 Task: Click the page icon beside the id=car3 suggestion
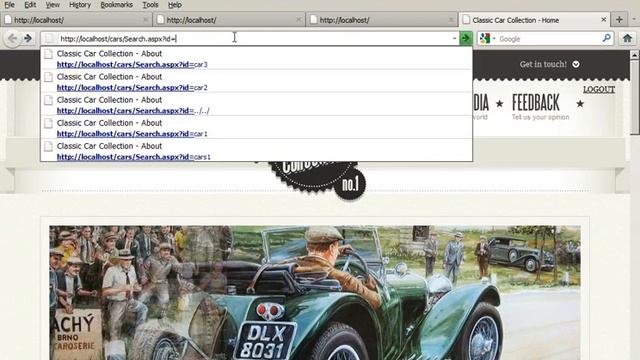49,53
